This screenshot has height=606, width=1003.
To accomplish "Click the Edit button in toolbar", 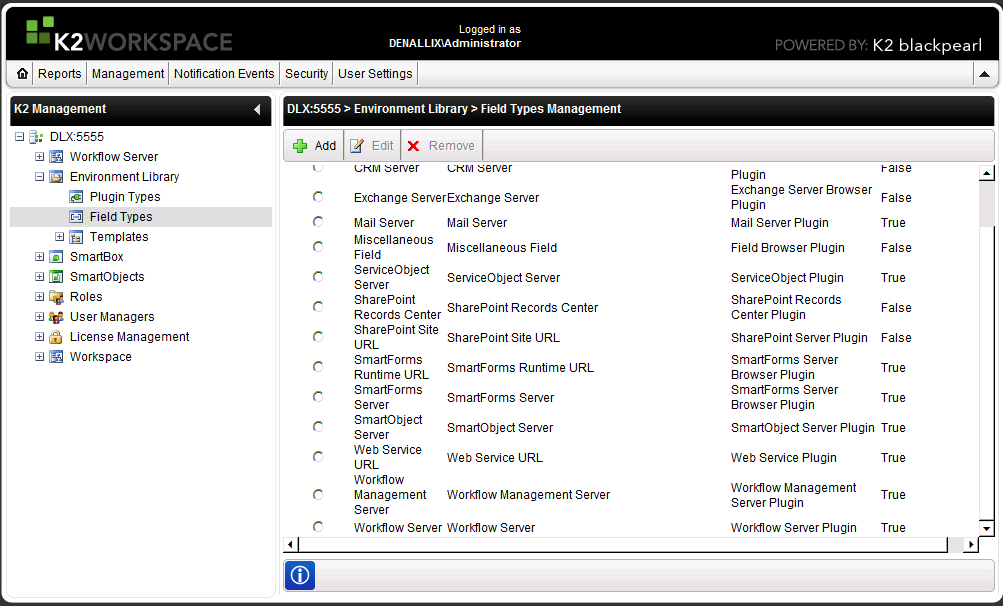I will tap(372, 146).
